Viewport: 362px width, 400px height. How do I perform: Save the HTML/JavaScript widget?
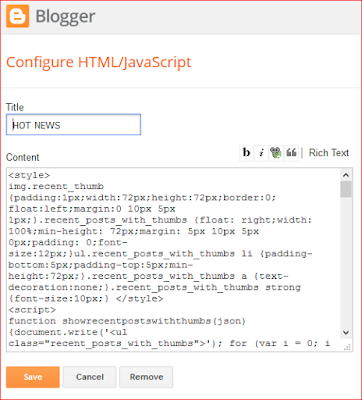tap(33, 377)
